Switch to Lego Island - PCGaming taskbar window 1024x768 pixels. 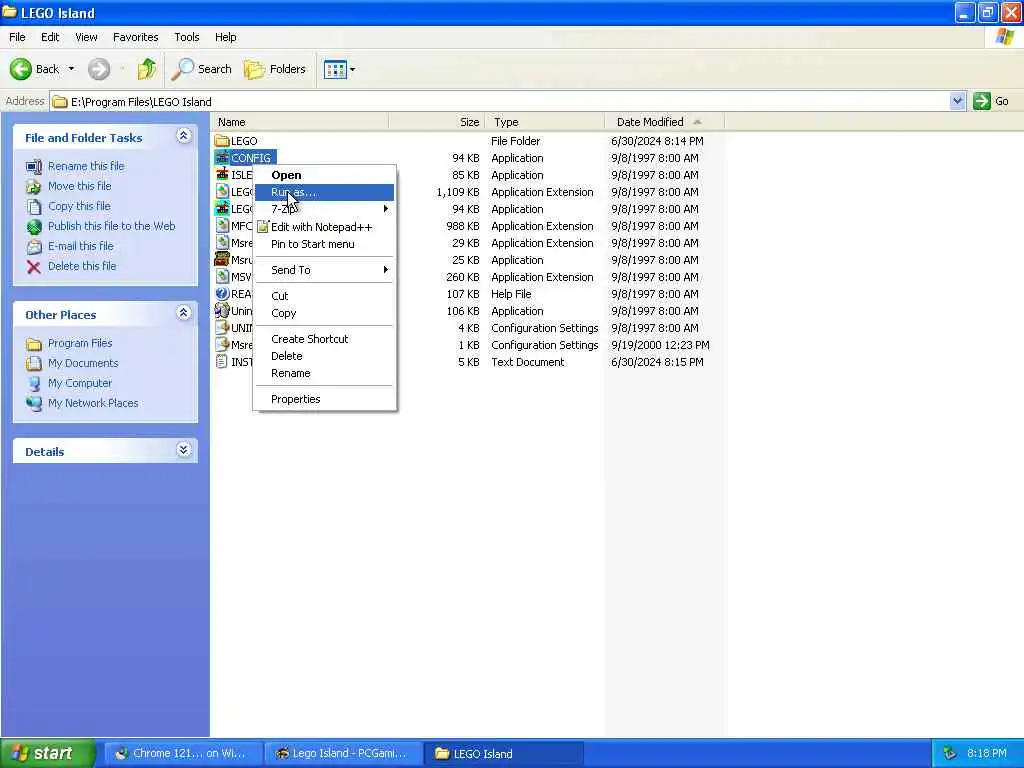344,753
